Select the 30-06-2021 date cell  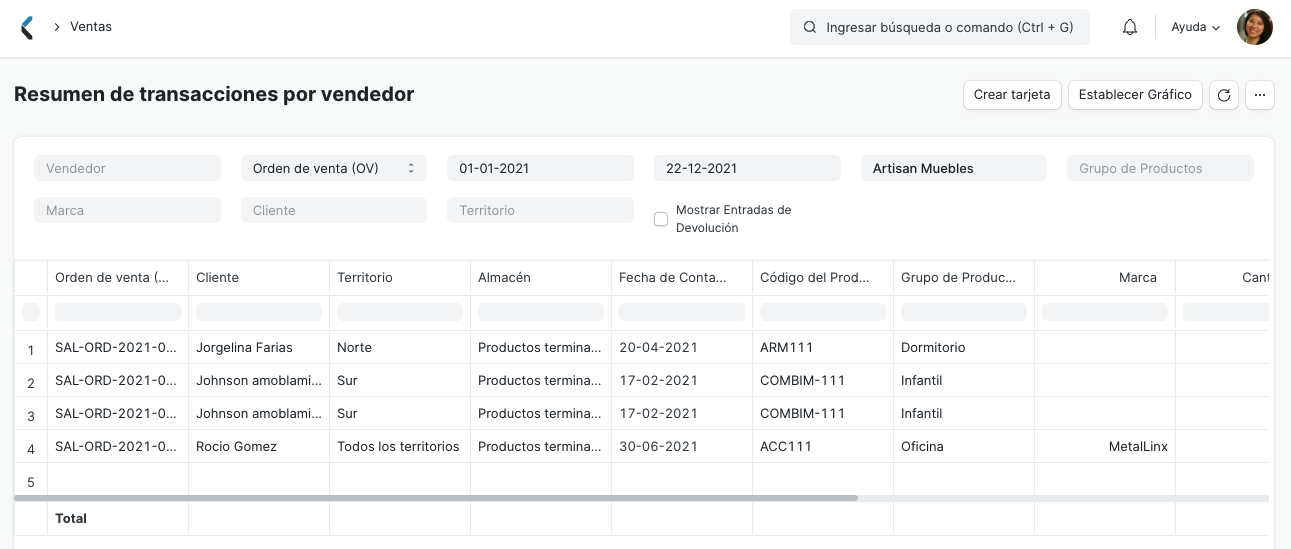[x=682, y=446]
